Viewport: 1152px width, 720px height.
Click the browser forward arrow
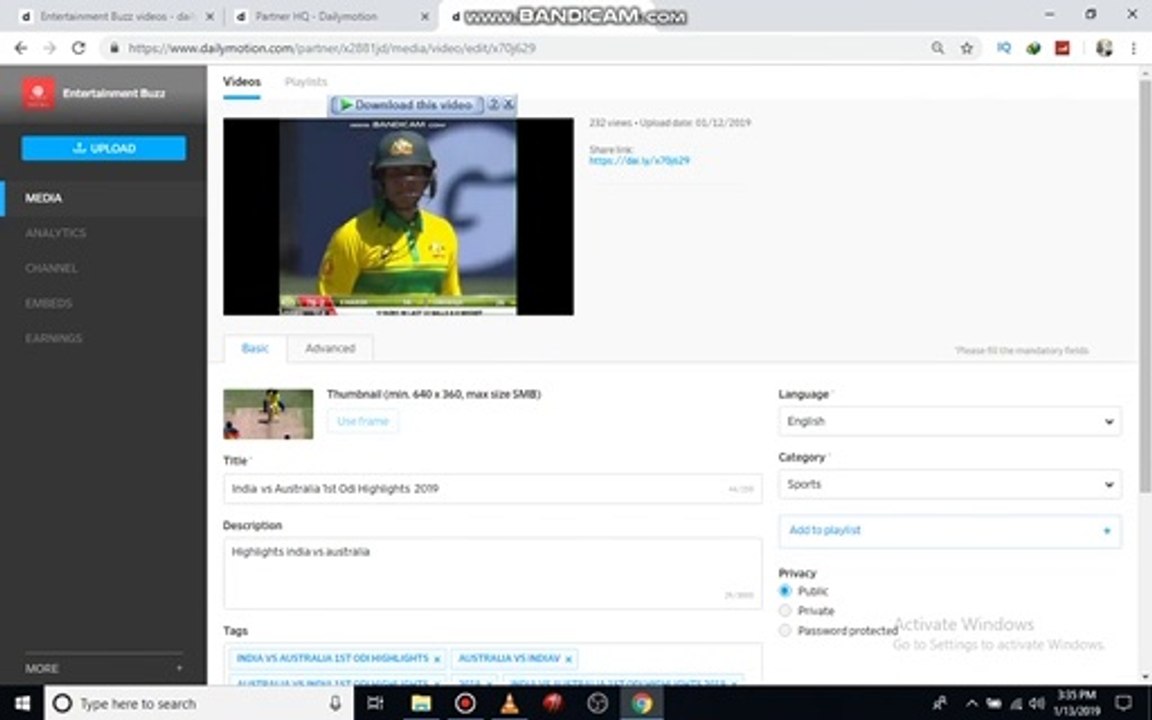(x=49, y=48)
